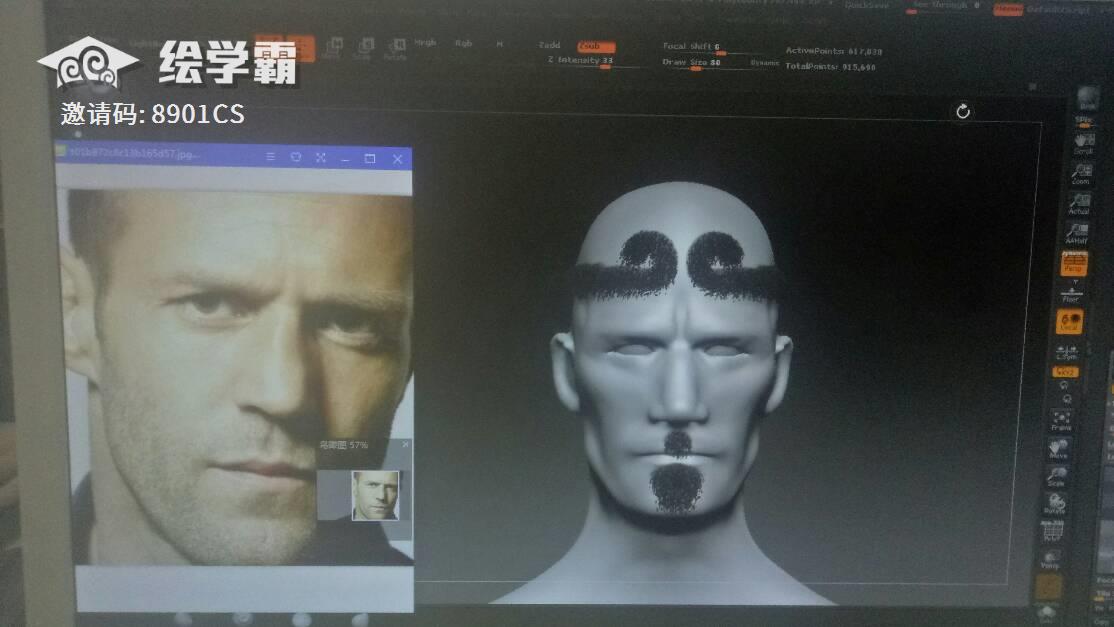This screenshot has width=1114, height=627.
Task: Toggle the Zadd button
Action: click(550, 45)
